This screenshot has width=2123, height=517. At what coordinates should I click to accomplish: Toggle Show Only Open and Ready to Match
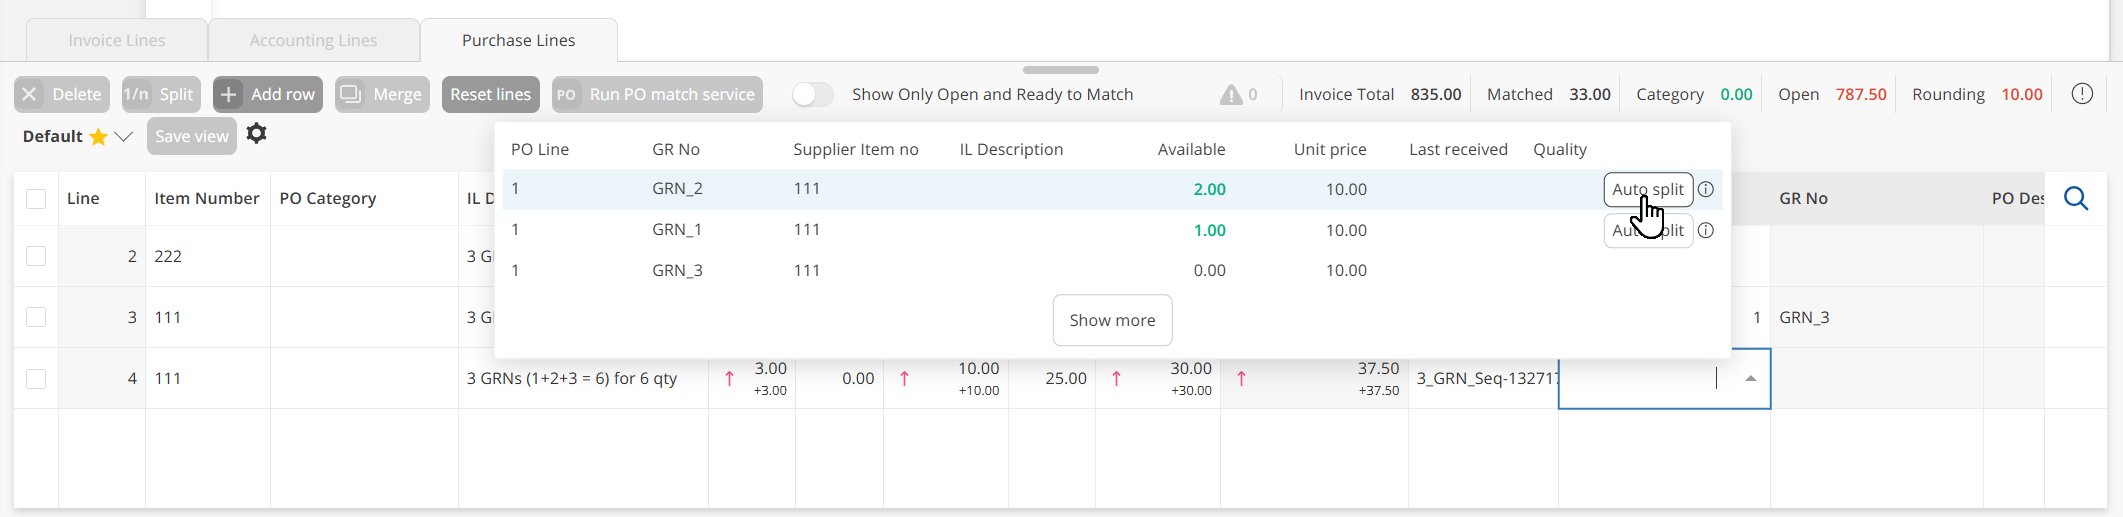[812, 95]
